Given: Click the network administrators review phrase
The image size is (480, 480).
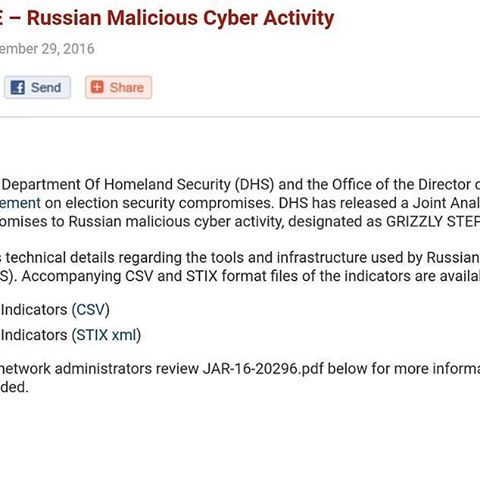Looking at the screenshot, I should point(99,369).
